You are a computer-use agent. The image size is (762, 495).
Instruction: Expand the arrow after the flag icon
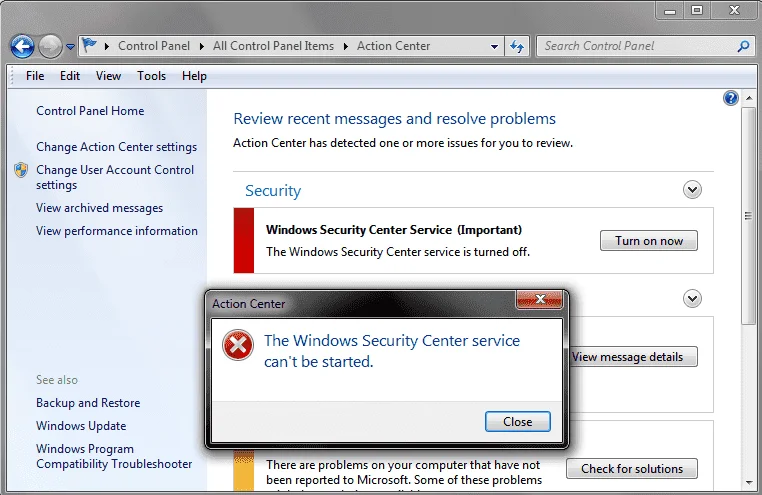tap(107, 46)
